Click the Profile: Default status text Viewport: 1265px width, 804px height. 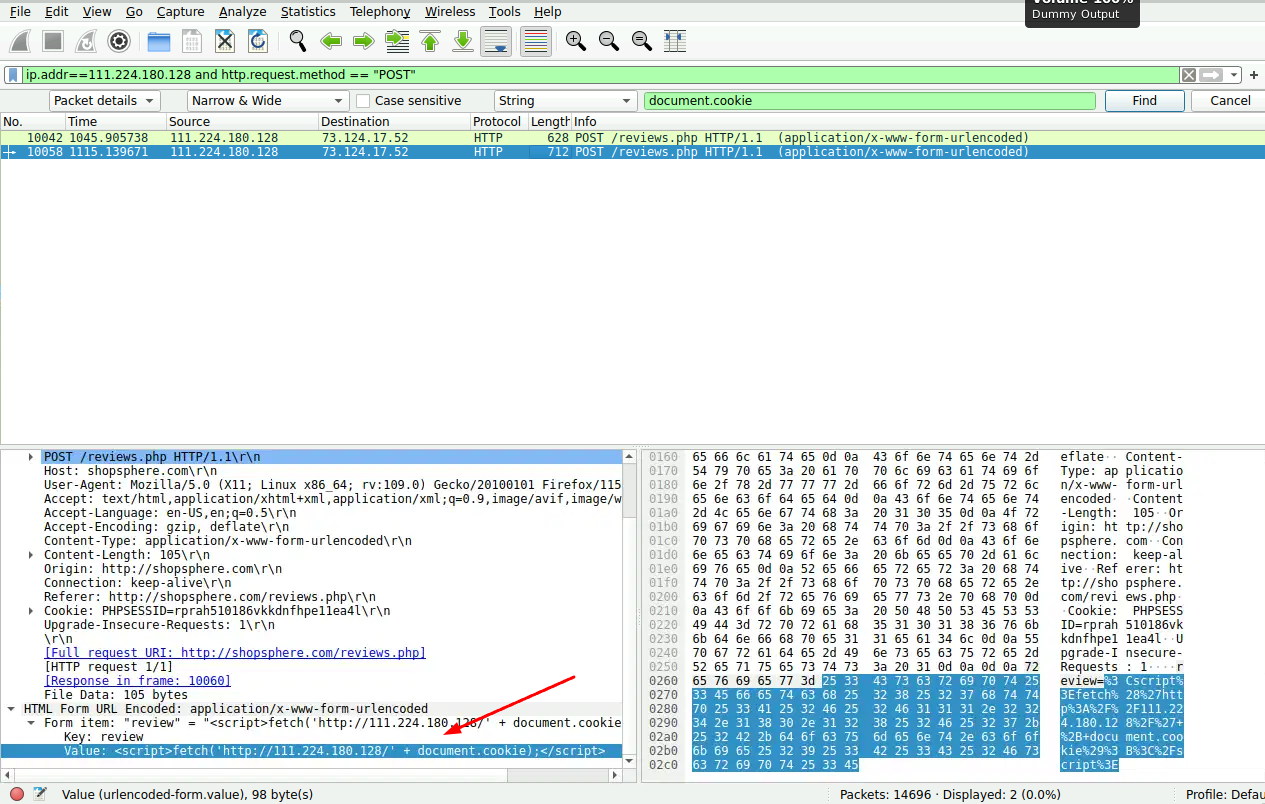[1224, 794]
